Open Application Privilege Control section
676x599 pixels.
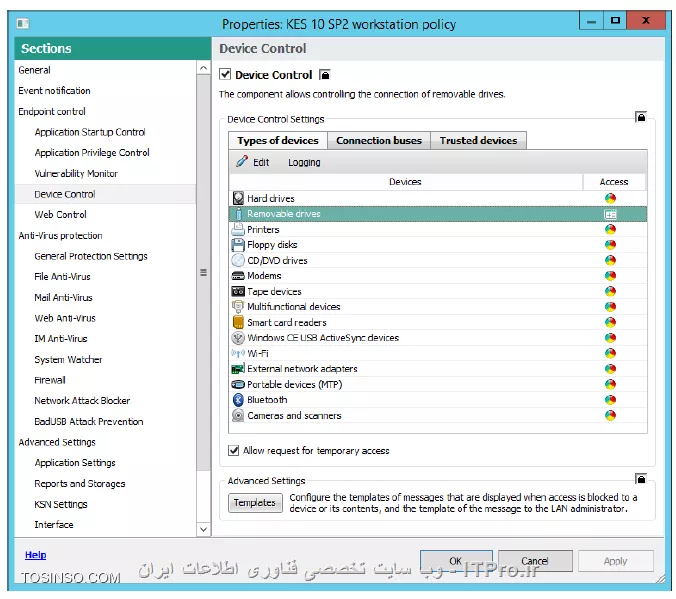(x=92, y=153)
